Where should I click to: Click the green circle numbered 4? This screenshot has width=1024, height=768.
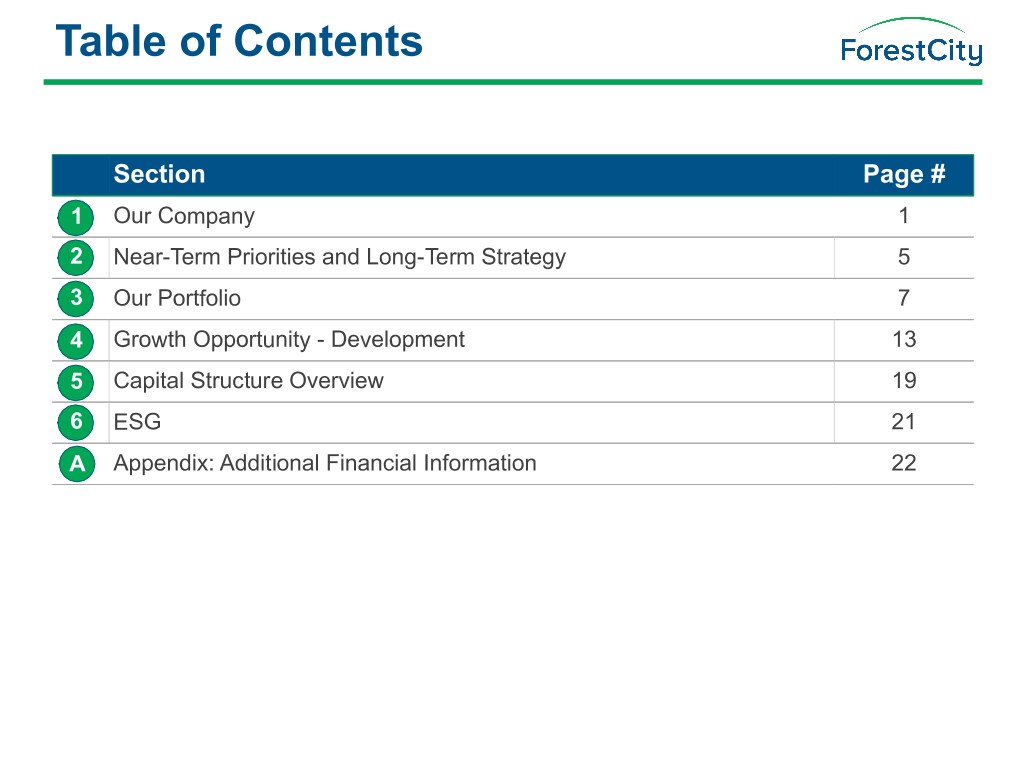coord(76,340)
